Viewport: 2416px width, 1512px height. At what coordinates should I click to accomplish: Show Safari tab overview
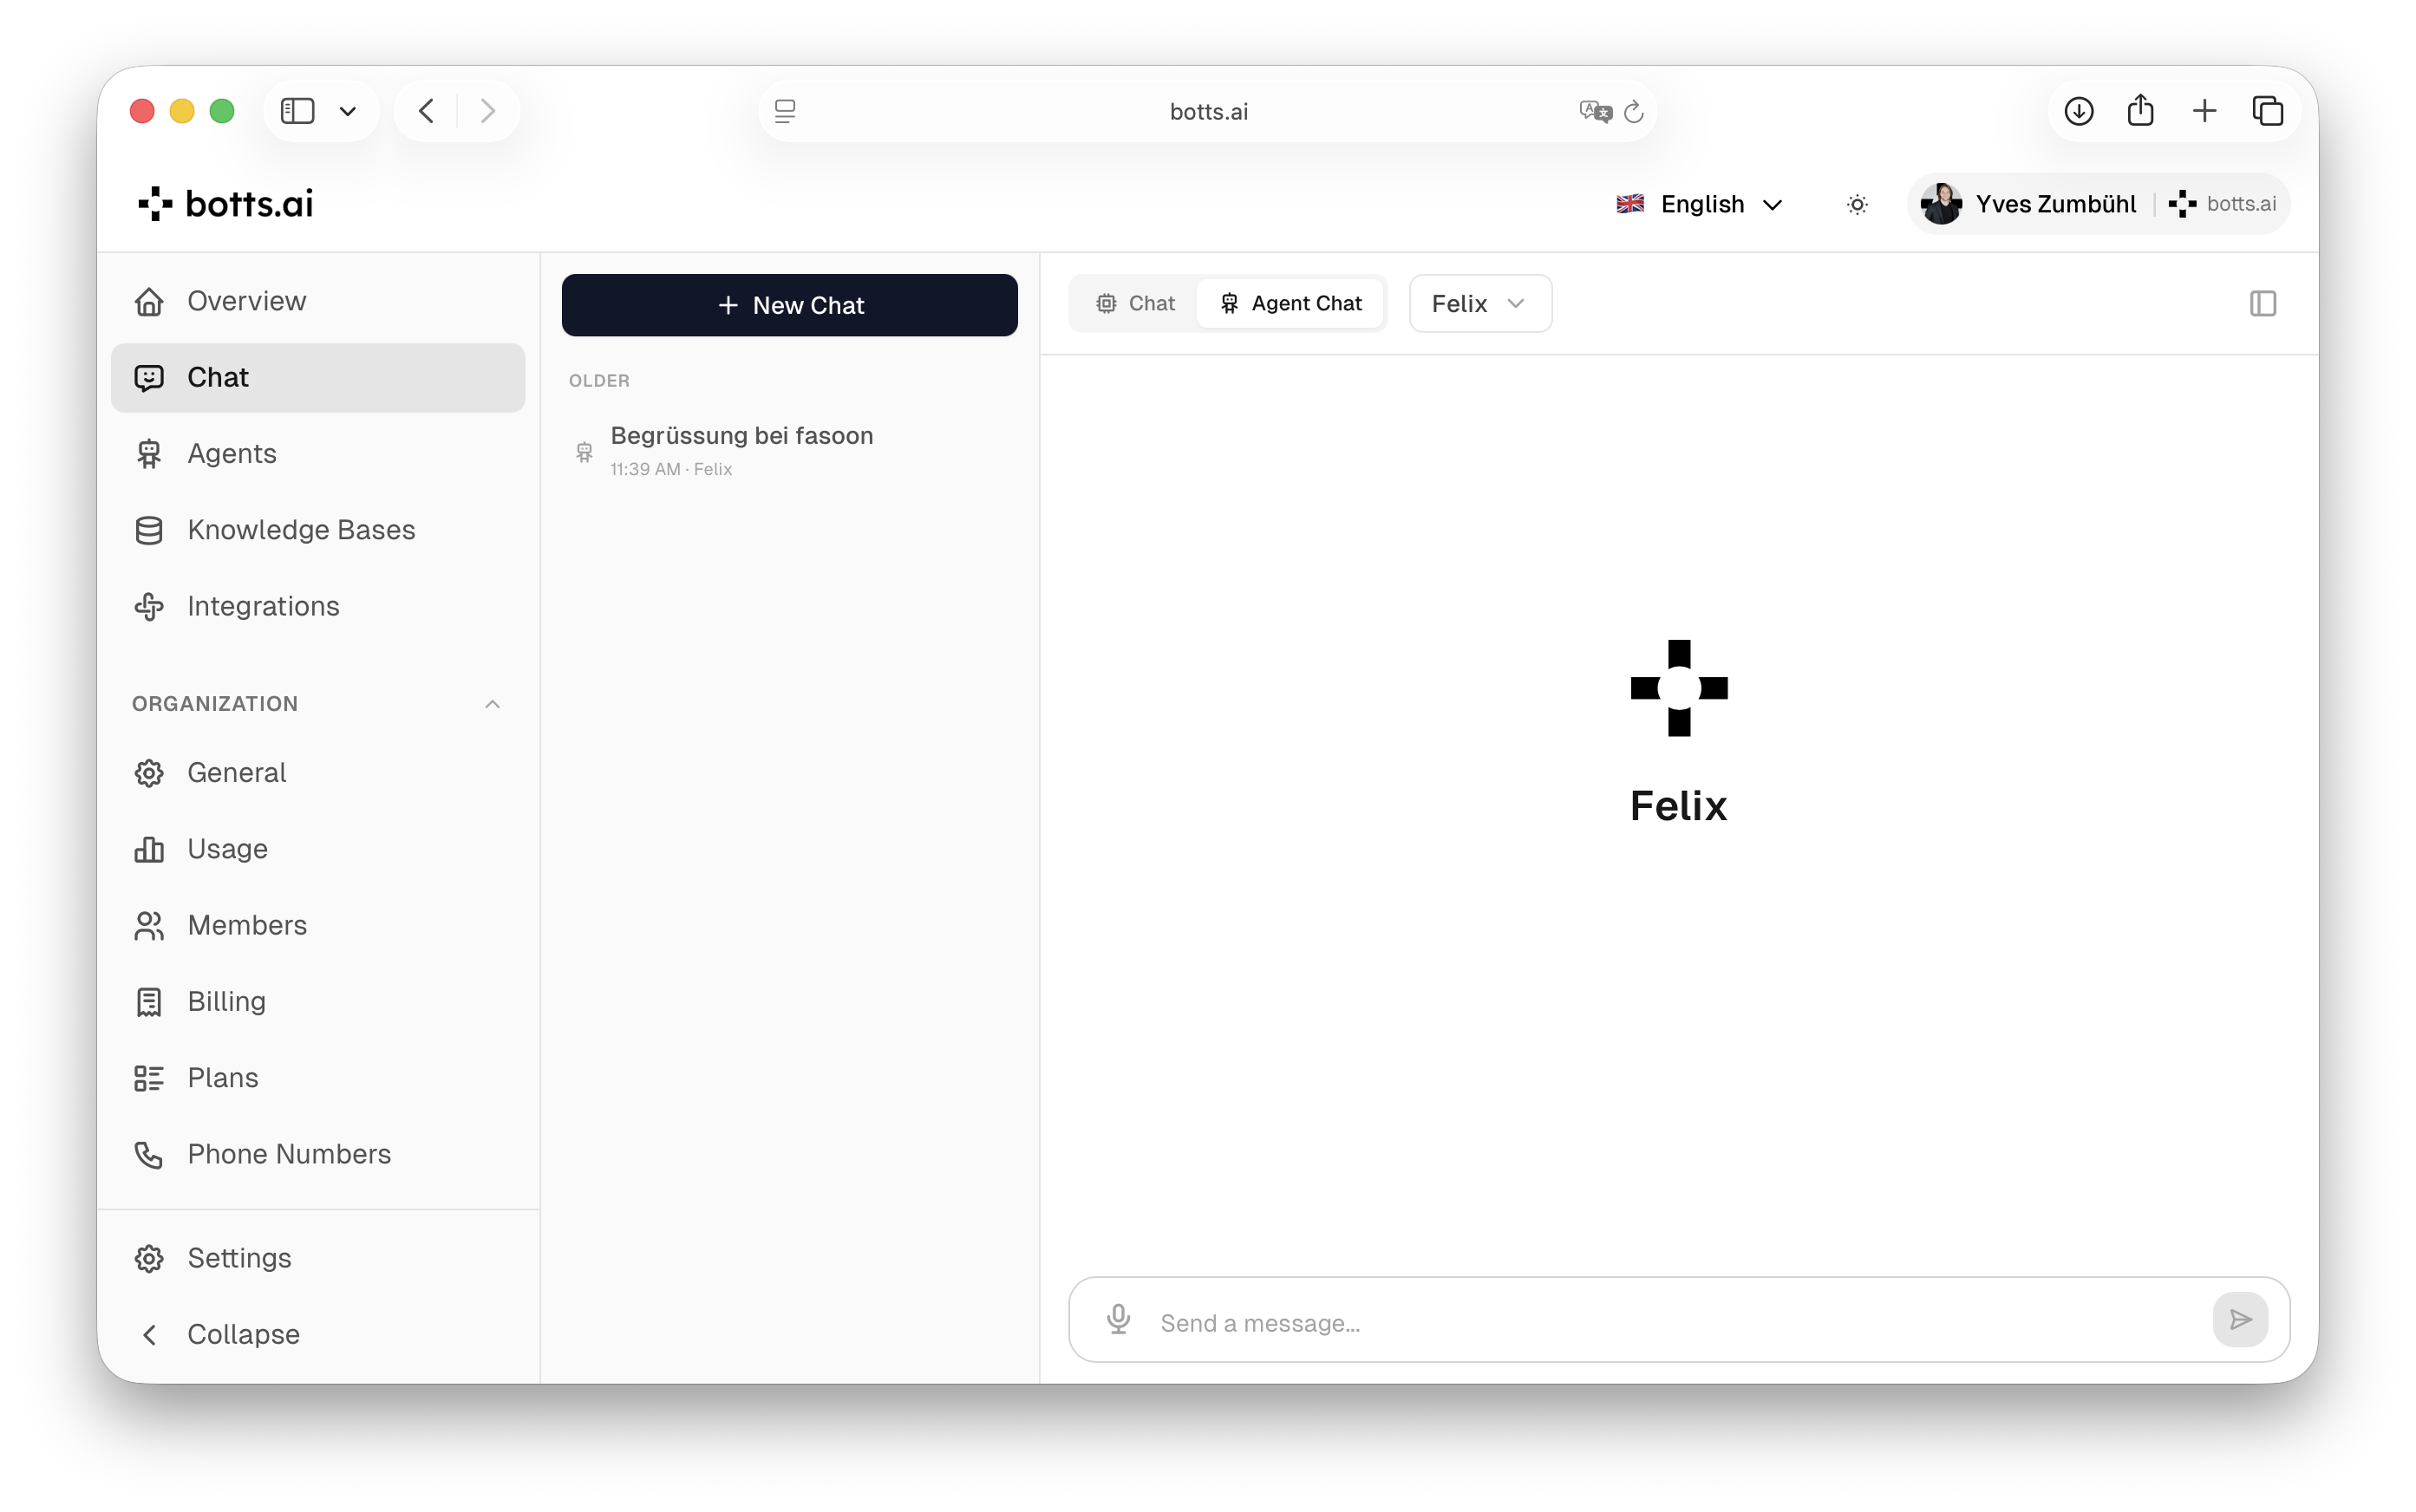coord(2268,111)
